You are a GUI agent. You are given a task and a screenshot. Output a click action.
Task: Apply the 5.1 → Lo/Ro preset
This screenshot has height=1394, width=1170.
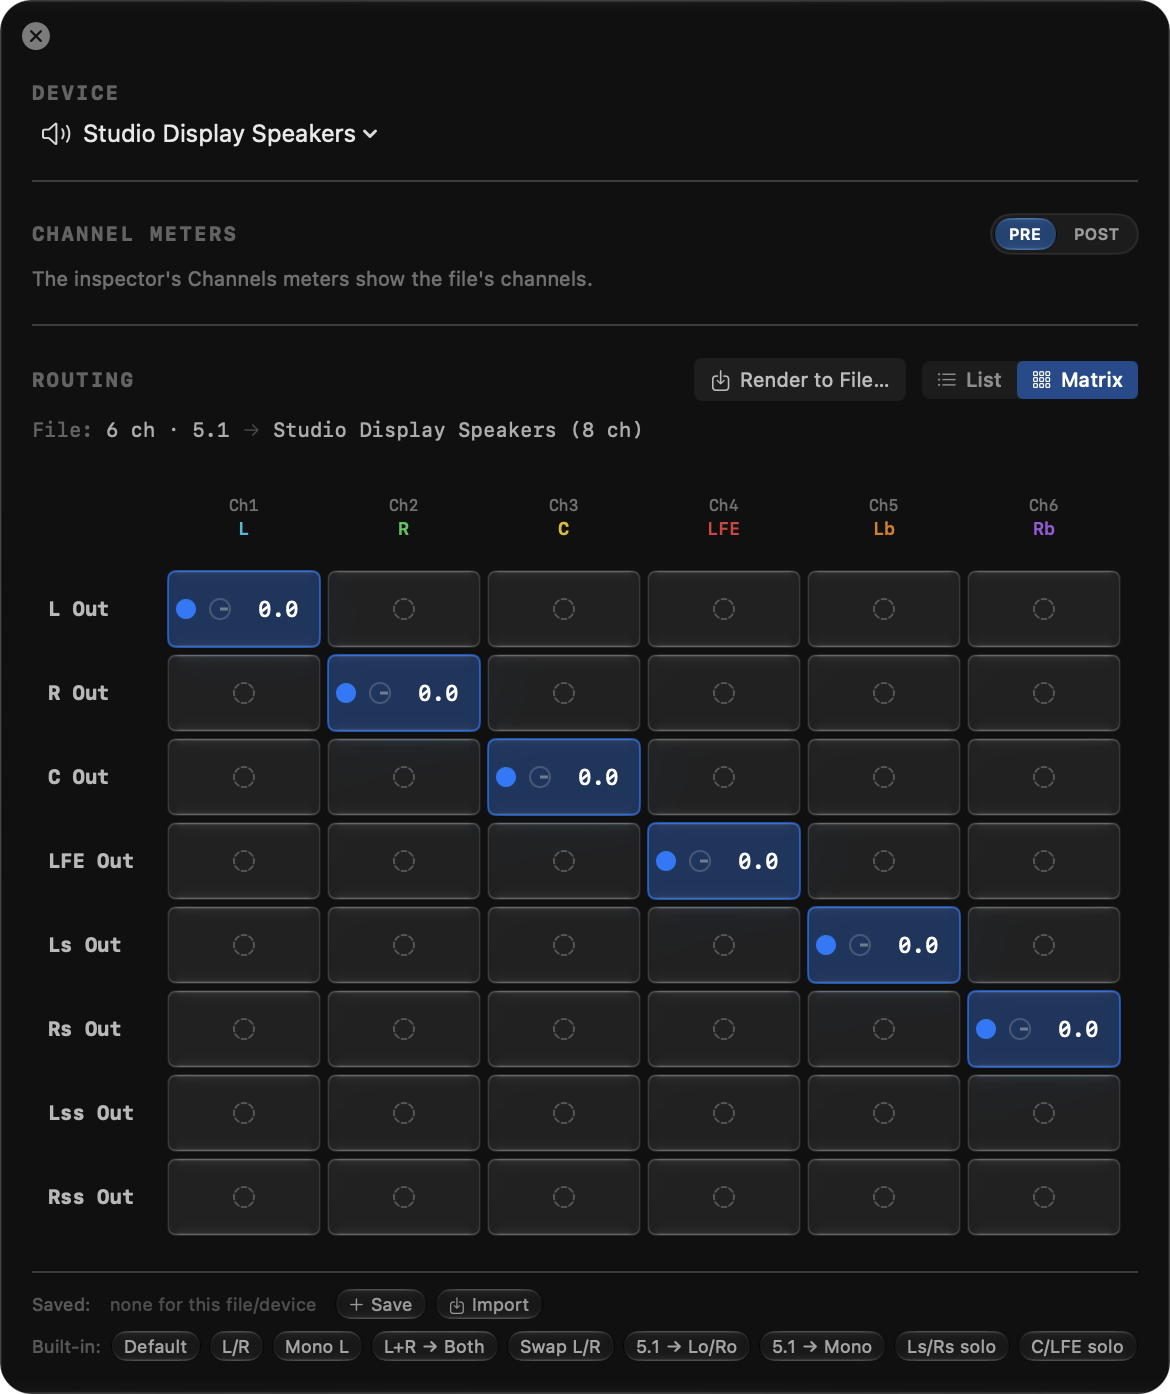[687, 1347]
